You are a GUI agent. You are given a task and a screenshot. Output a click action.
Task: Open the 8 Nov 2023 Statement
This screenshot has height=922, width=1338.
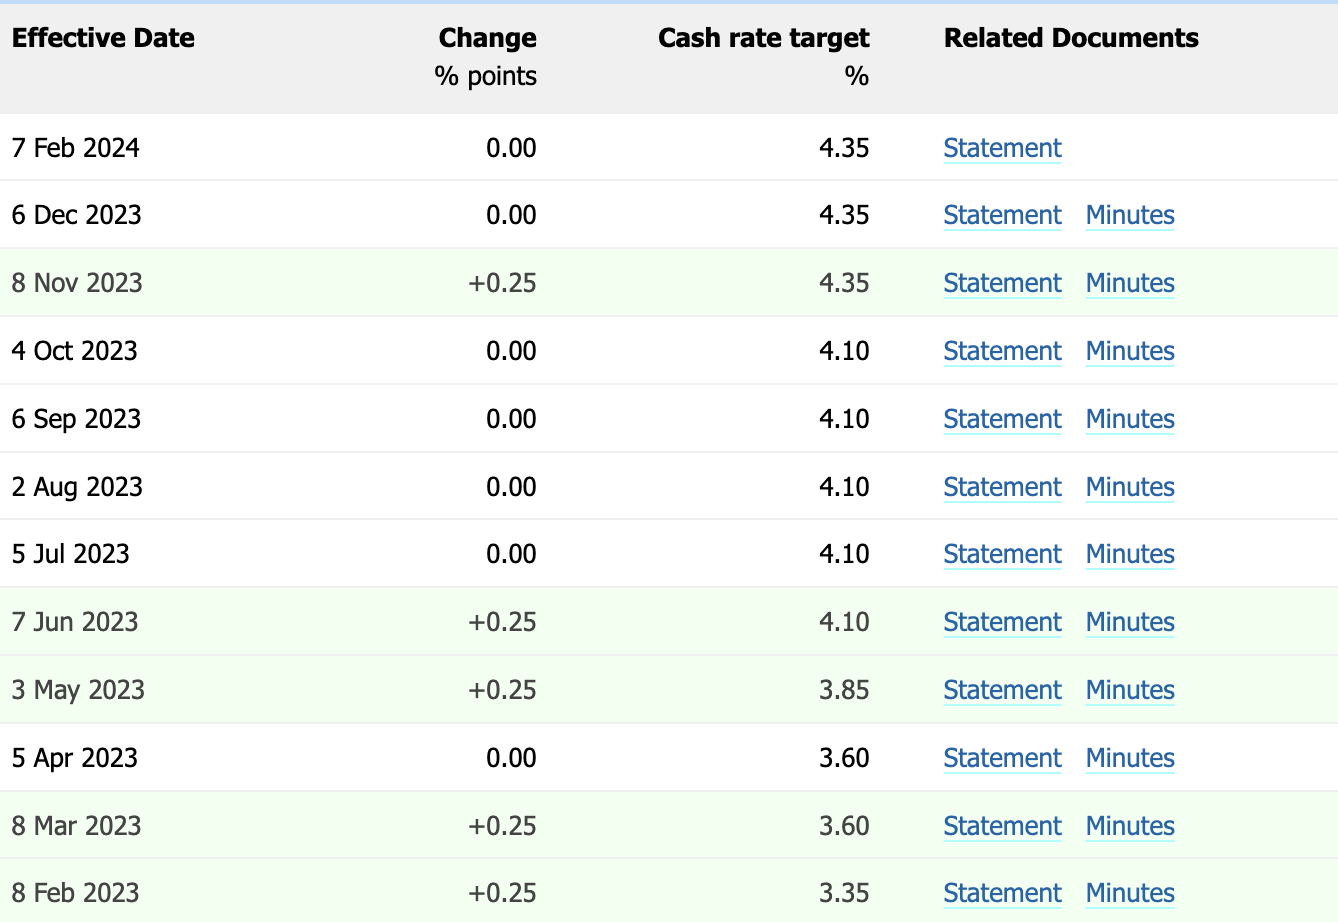(1002, 283)
